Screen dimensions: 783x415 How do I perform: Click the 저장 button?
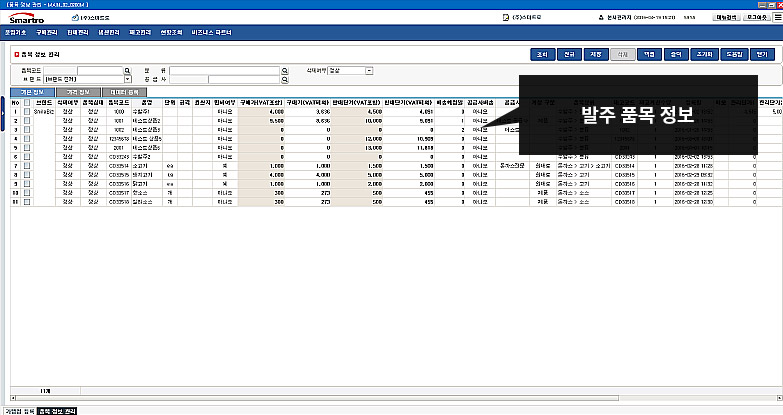tap(596, 54)
